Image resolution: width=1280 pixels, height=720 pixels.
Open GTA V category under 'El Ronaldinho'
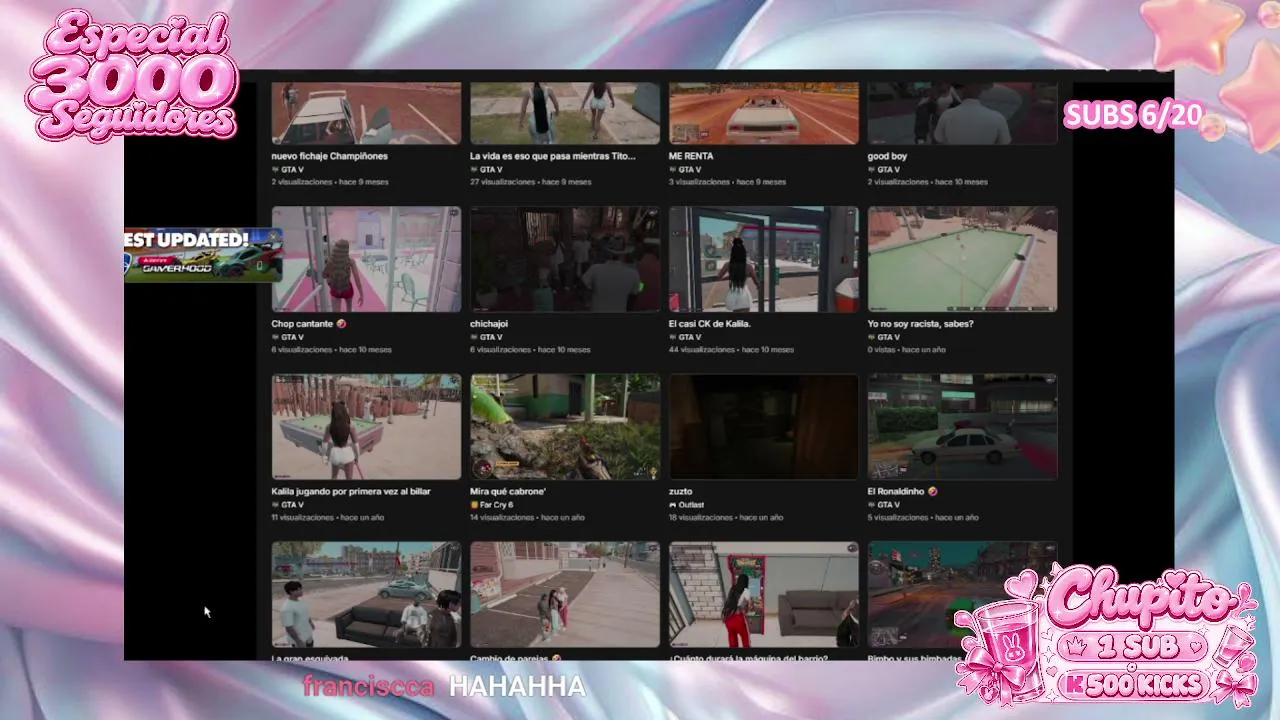tap(889, 505)
